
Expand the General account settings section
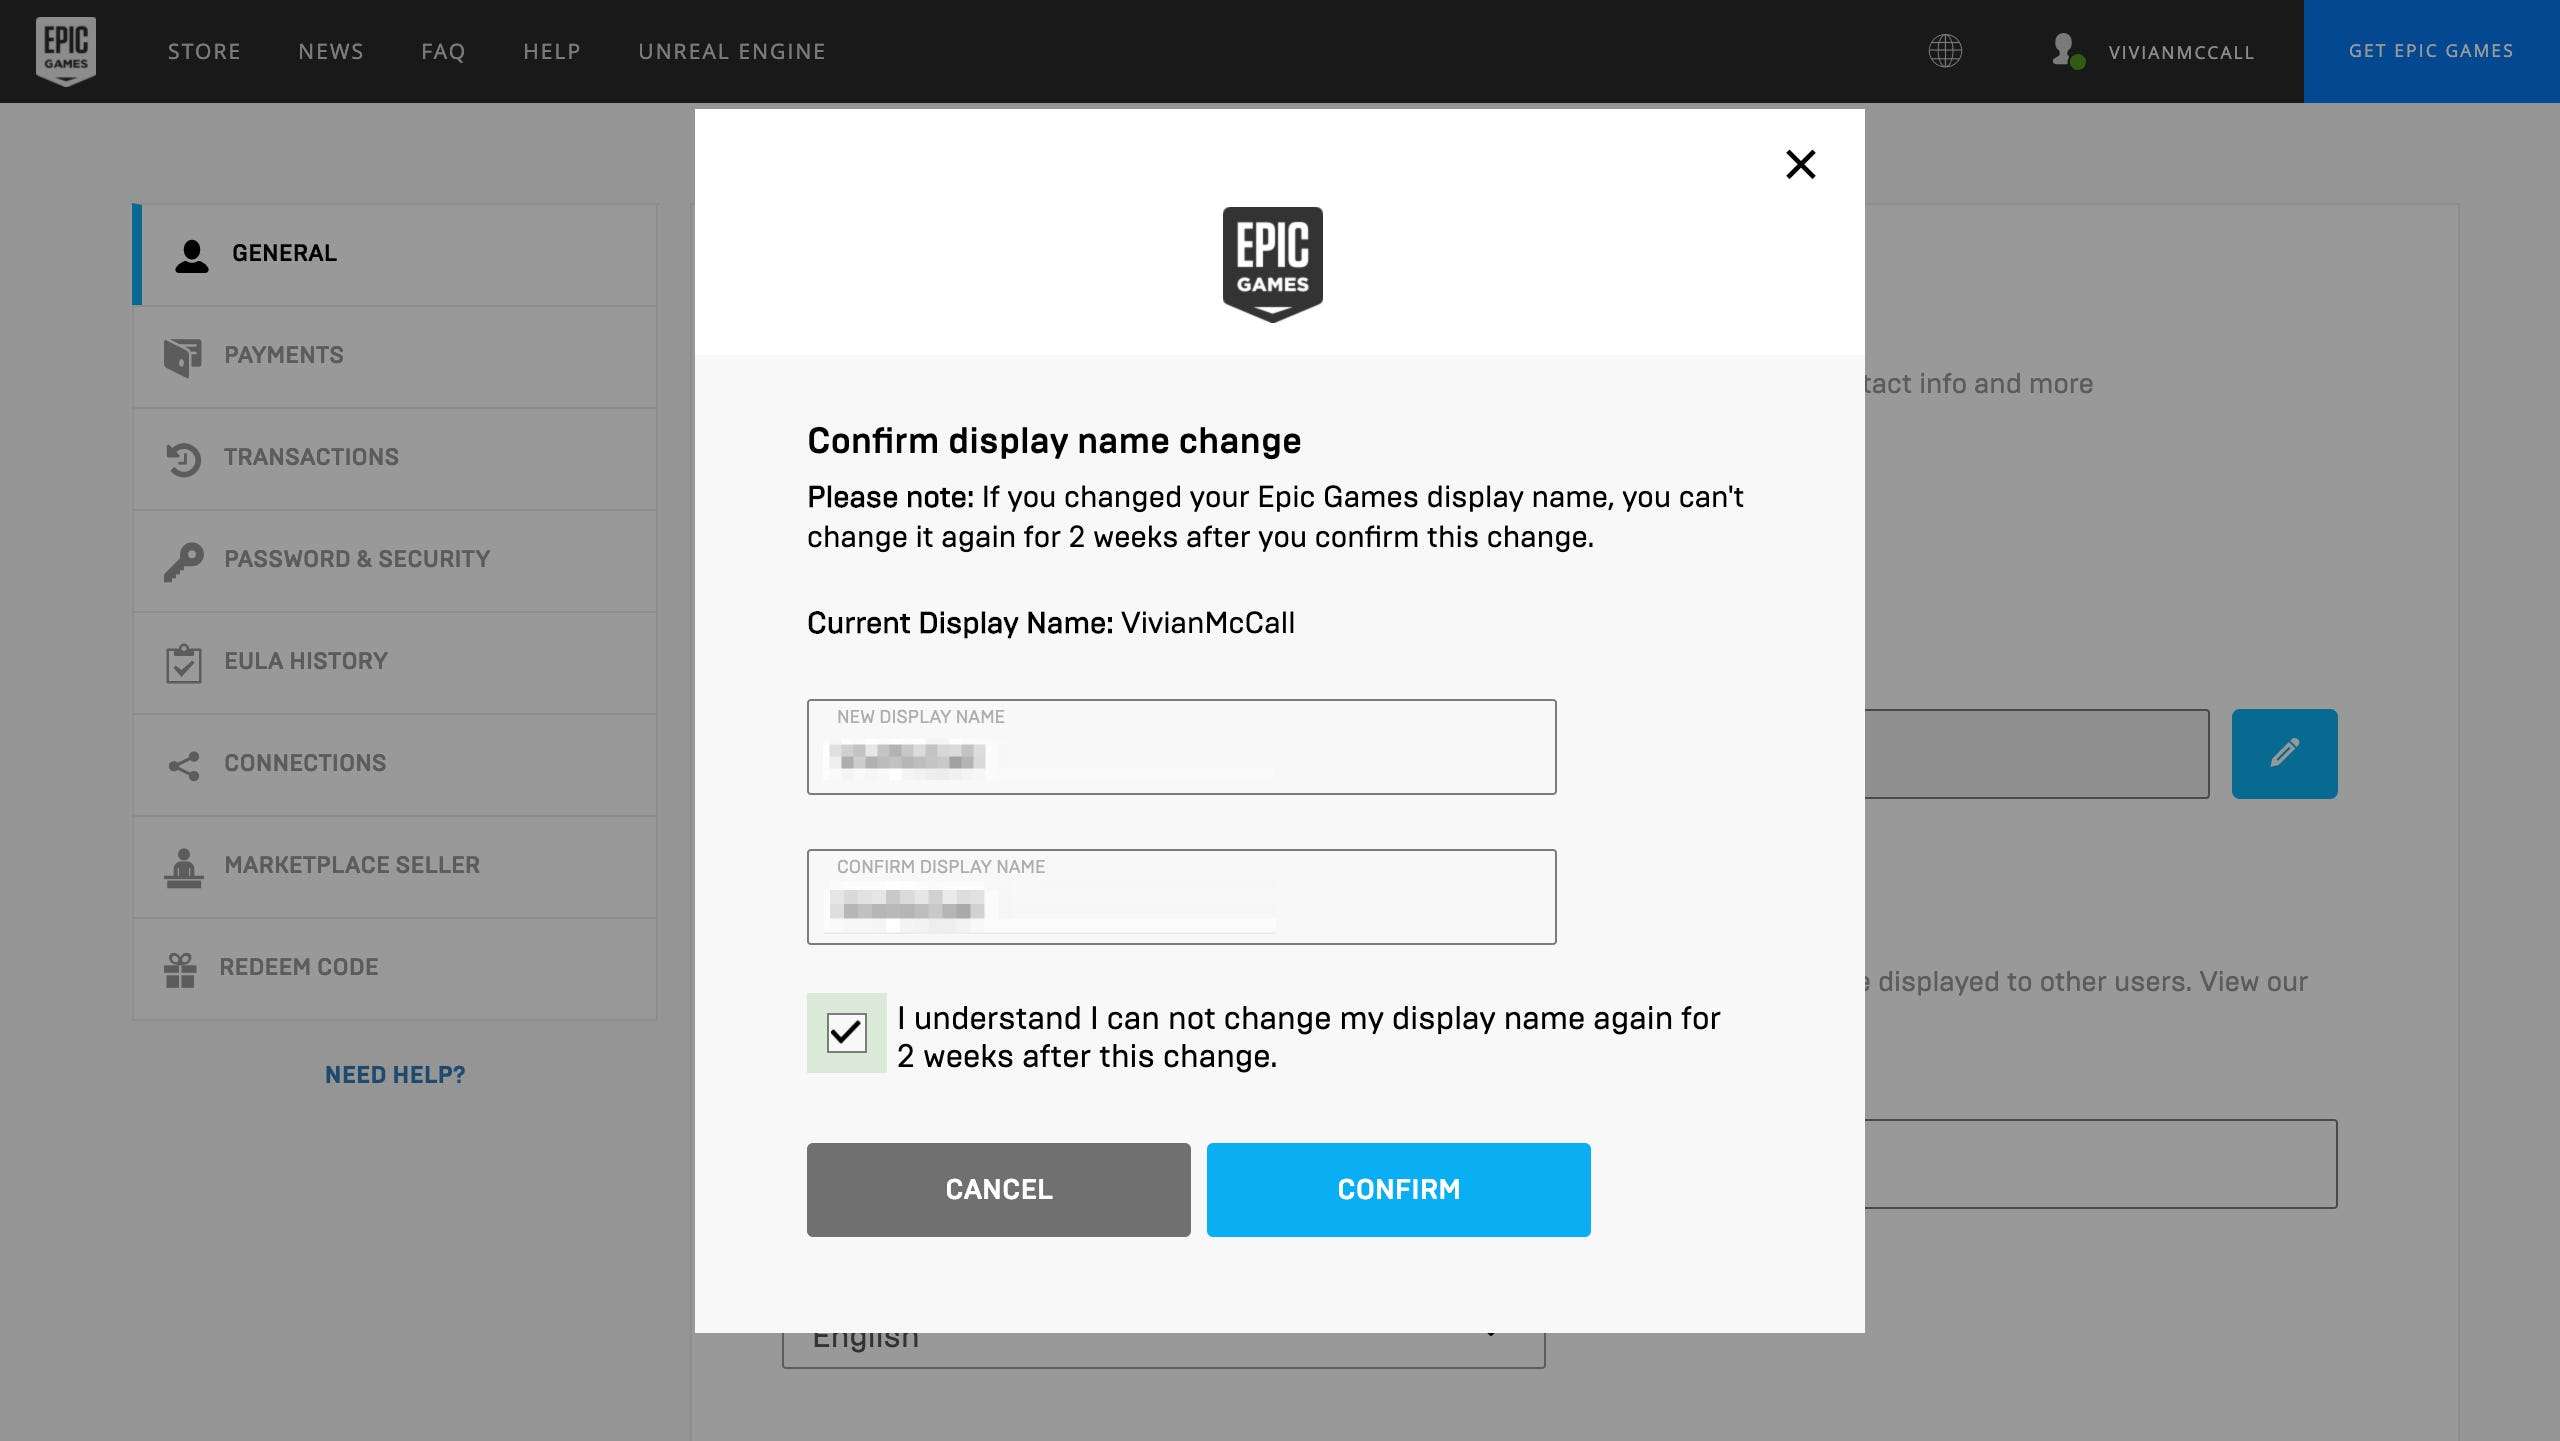[x=394, y=255]
